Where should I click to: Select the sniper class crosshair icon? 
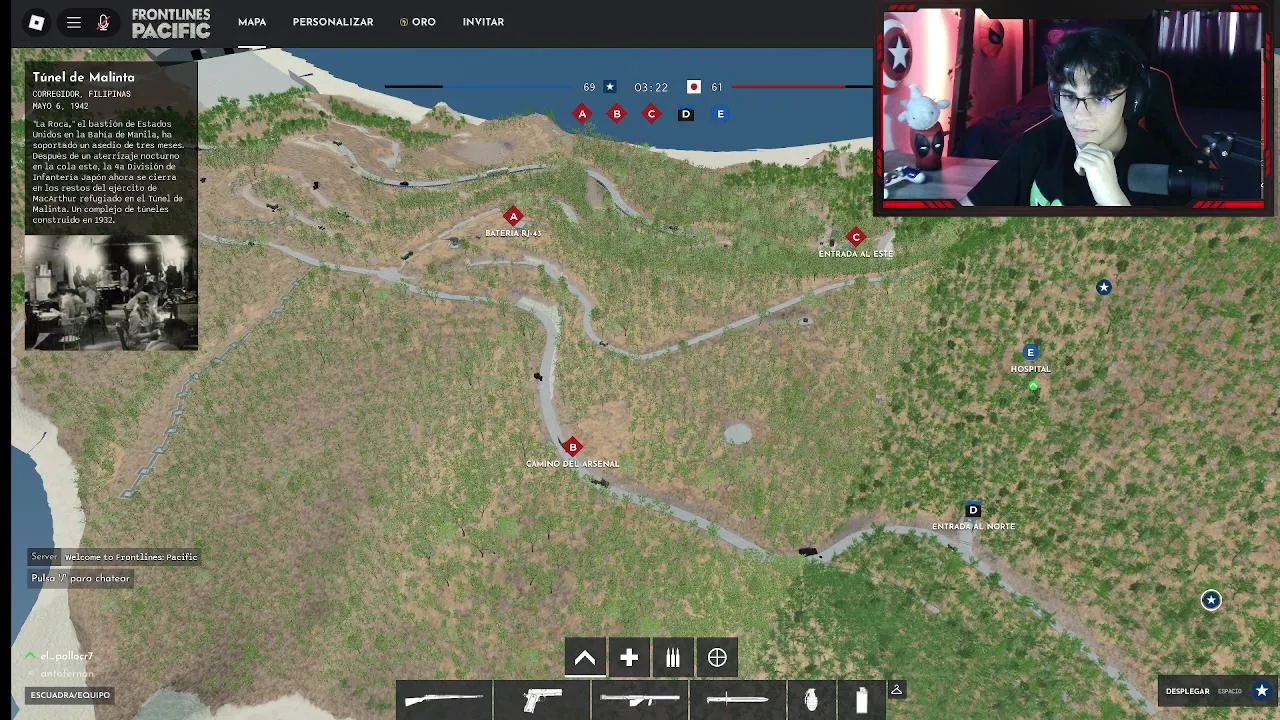click(x=717, y=658)
